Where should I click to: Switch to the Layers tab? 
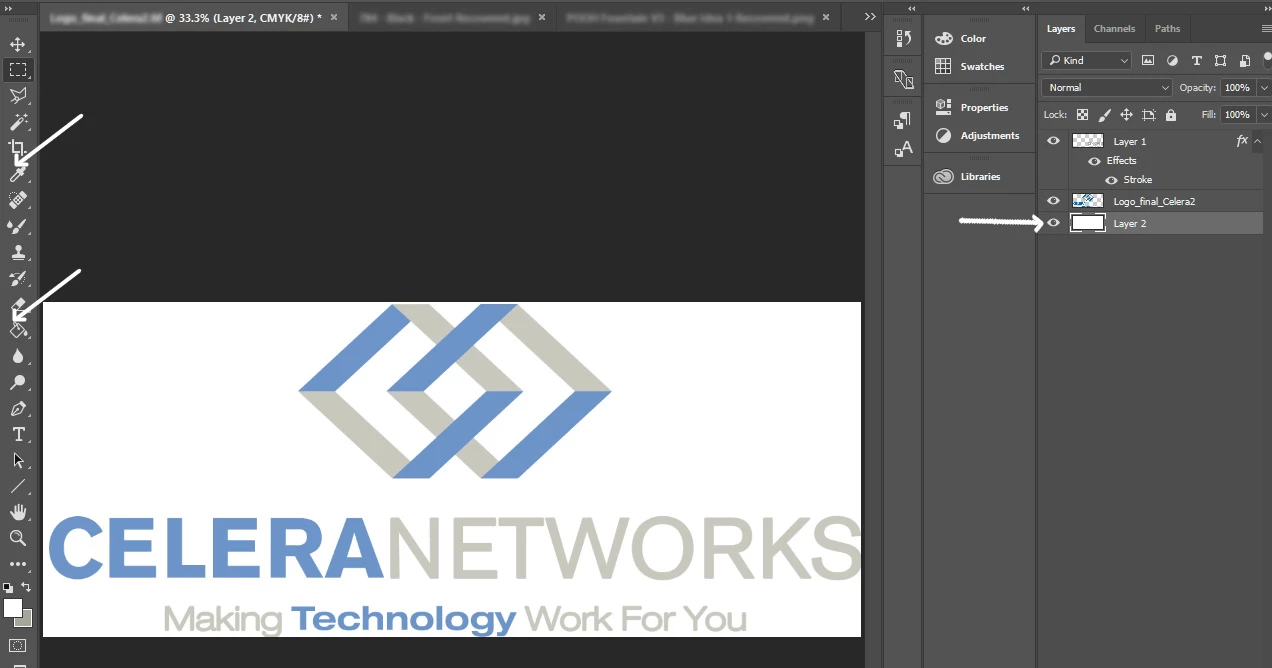(x=1061, y=29)
